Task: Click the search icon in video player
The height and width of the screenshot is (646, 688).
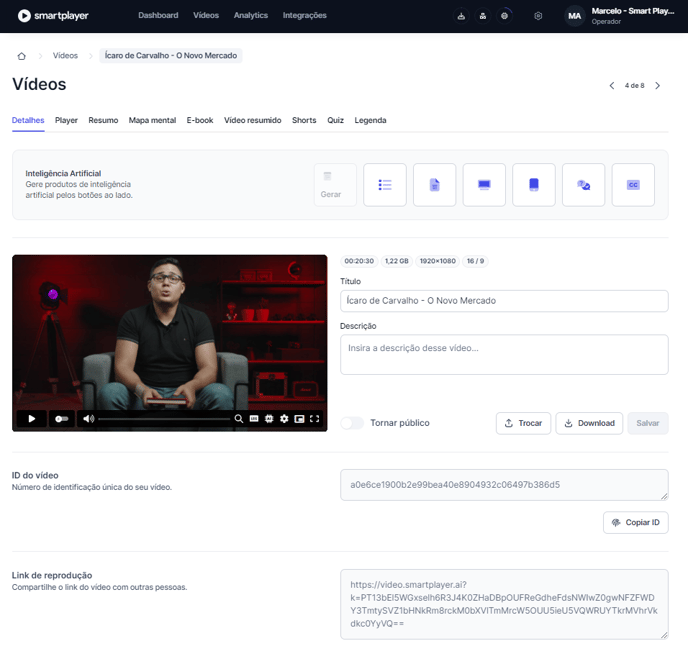Action: tap(239, 419)
